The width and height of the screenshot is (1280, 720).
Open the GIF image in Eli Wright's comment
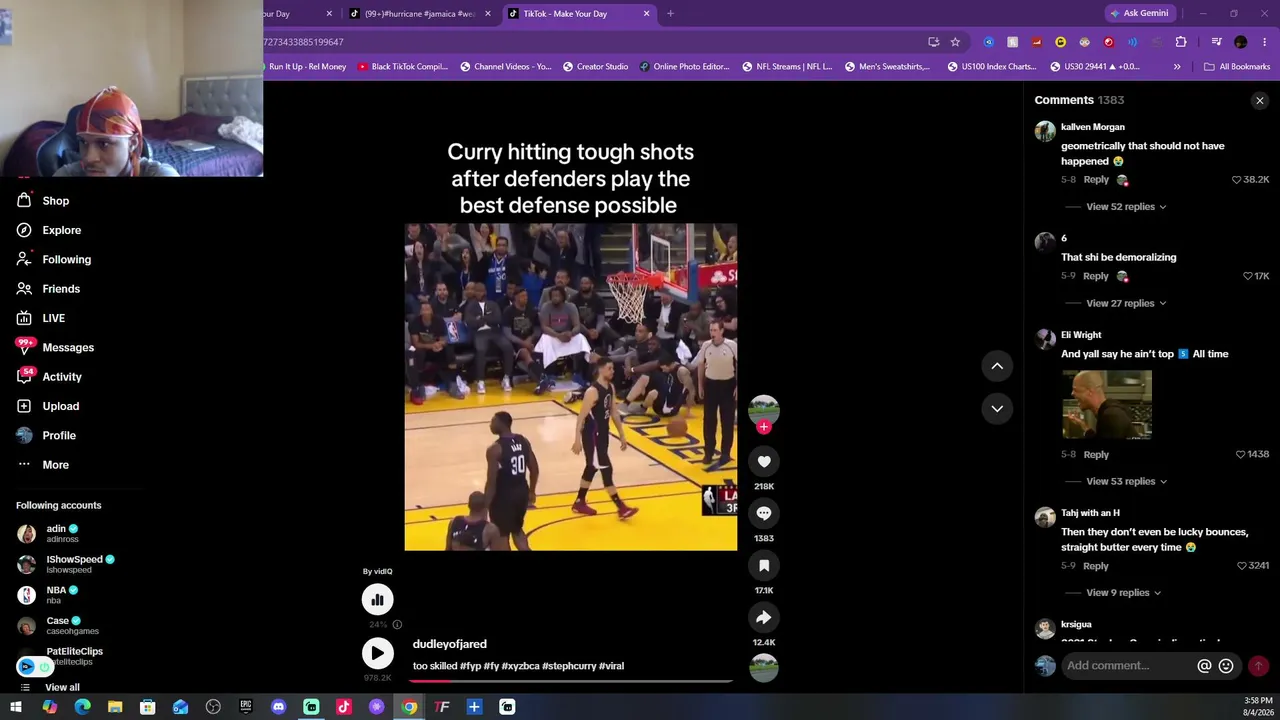[x=1107, y=405]
